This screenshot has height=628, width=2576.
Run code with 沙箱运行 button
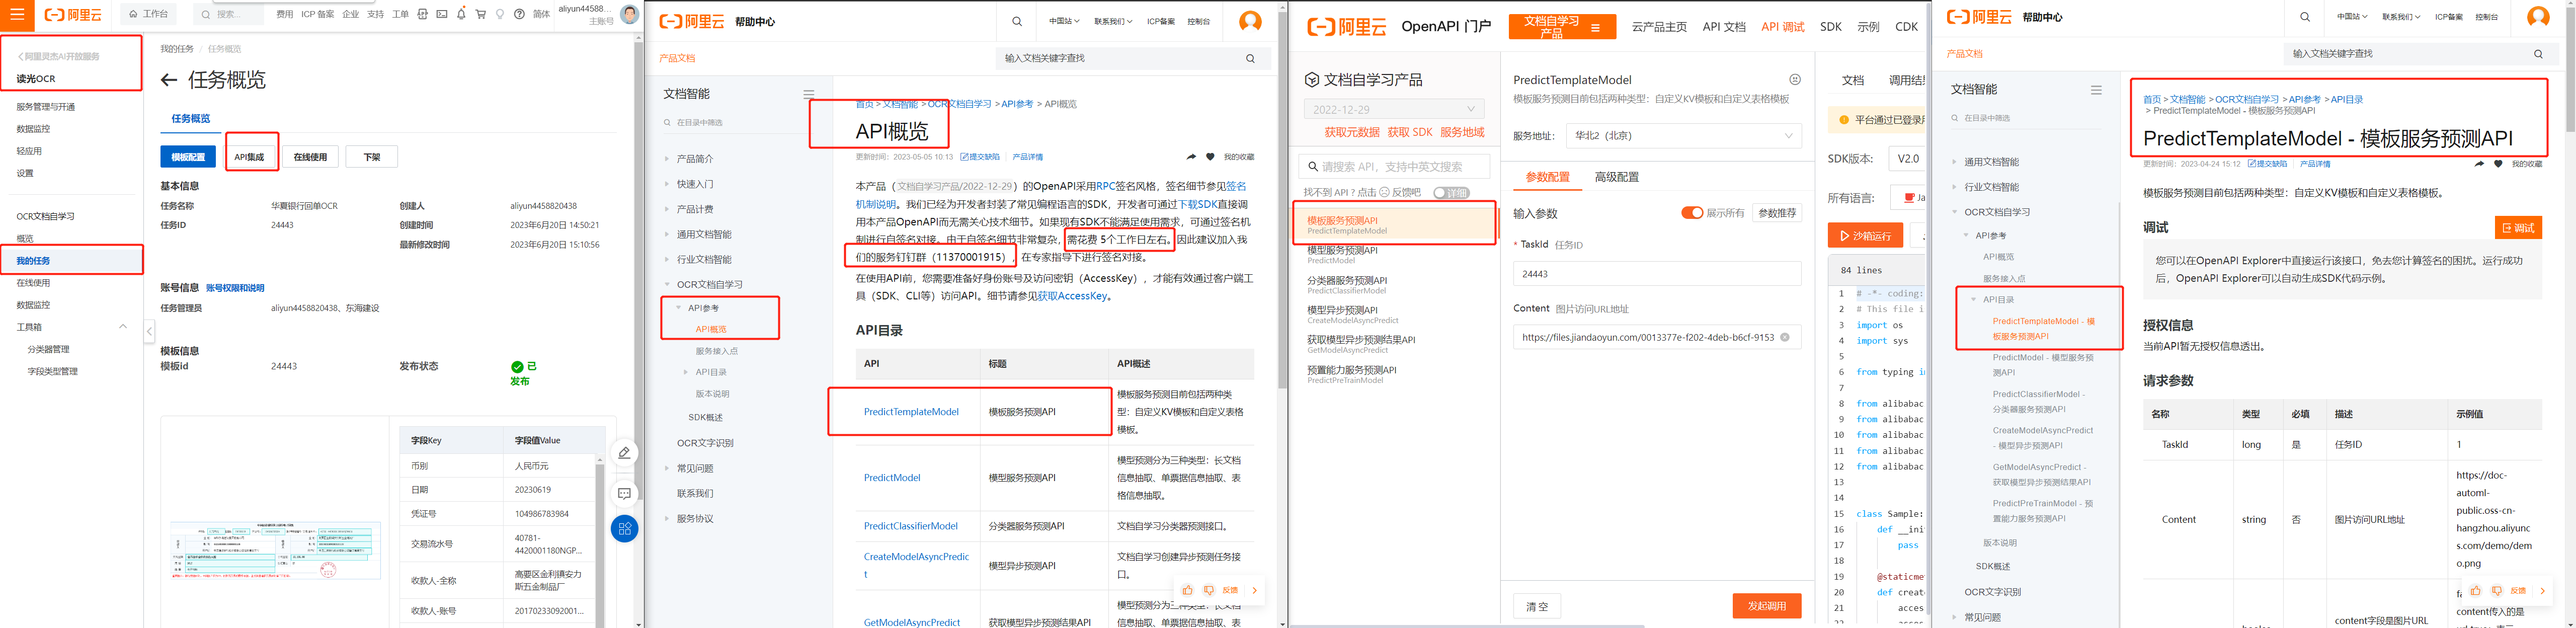pyautogui.click(x=1865, y=236)
